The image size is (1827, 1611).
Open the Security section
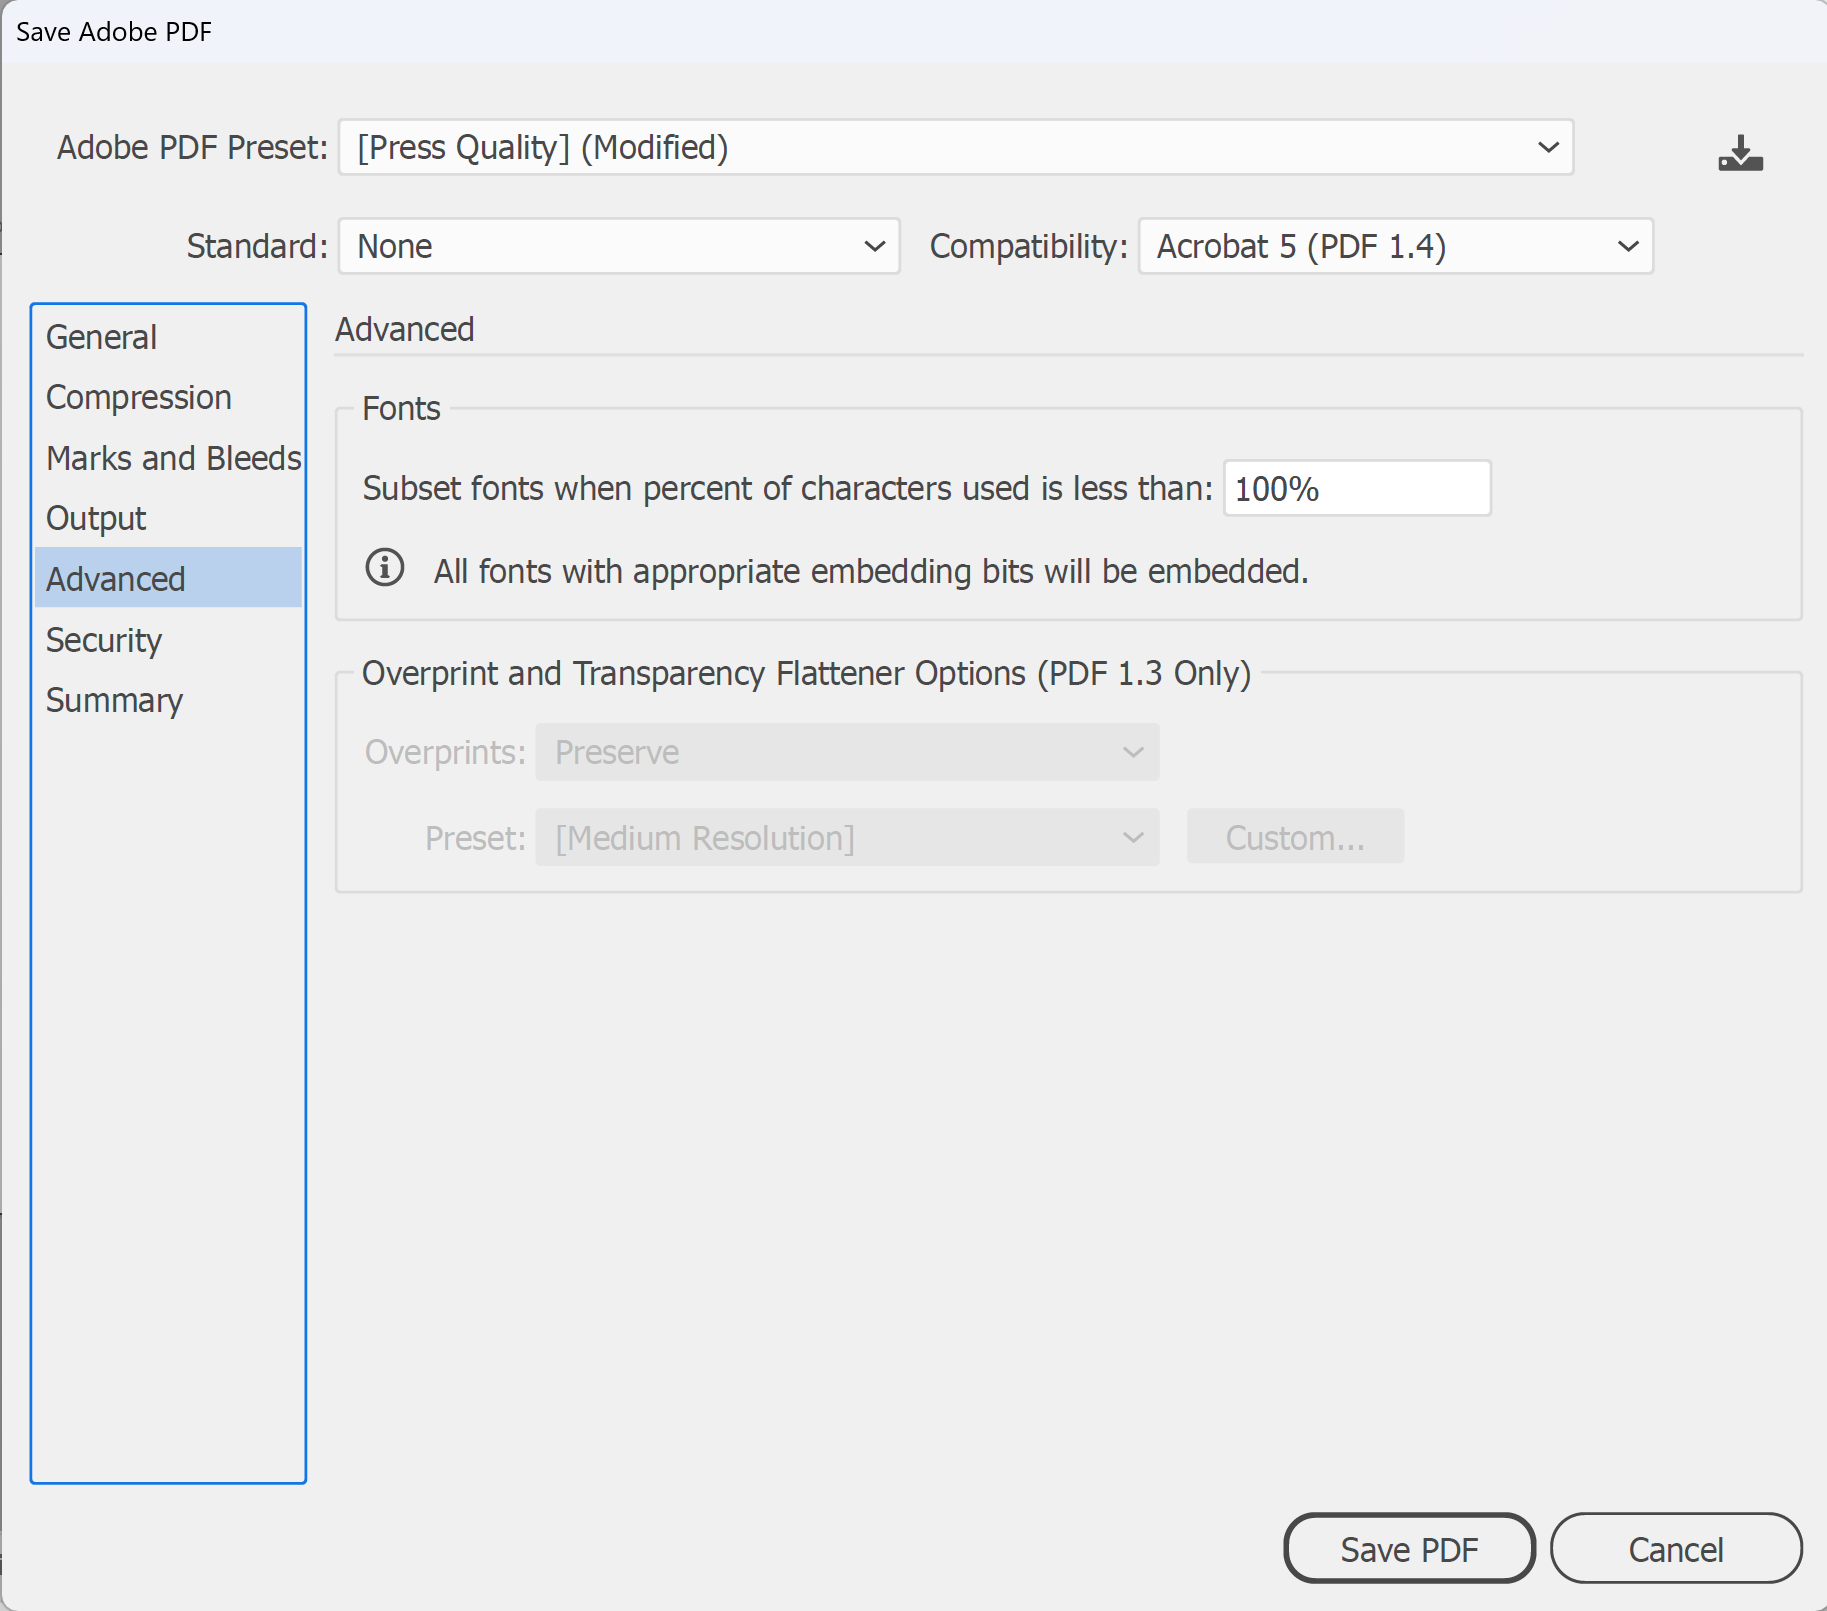tap(168, 640)
